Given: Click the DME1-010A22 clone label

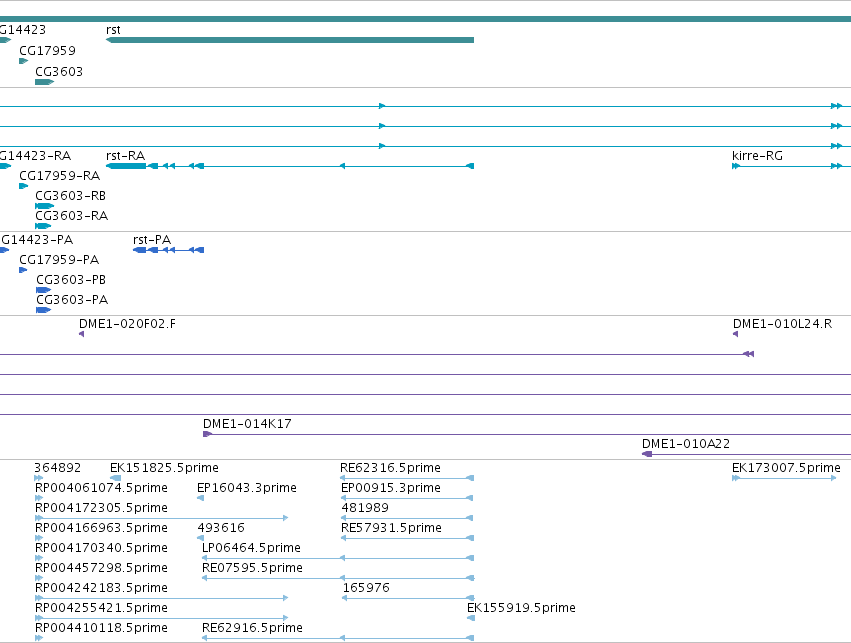Looking at the screenshot, I should click(686, 444).
